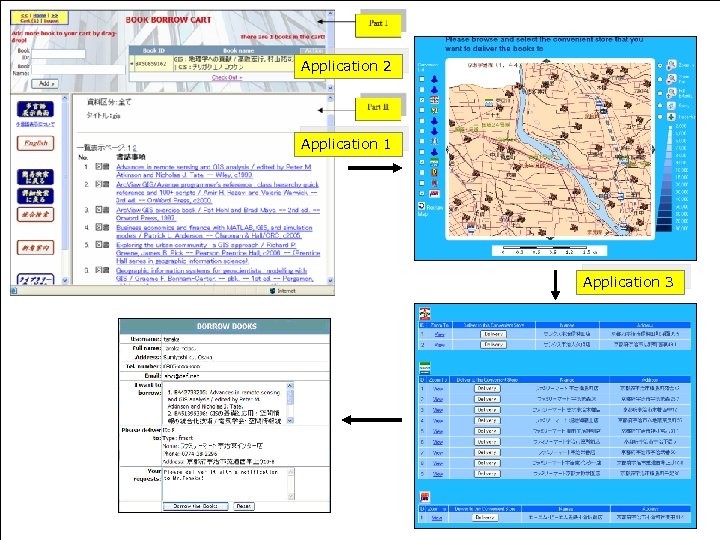
Task: Click the 簡易検索に戻る sidebar button
Action: (35, 177)
